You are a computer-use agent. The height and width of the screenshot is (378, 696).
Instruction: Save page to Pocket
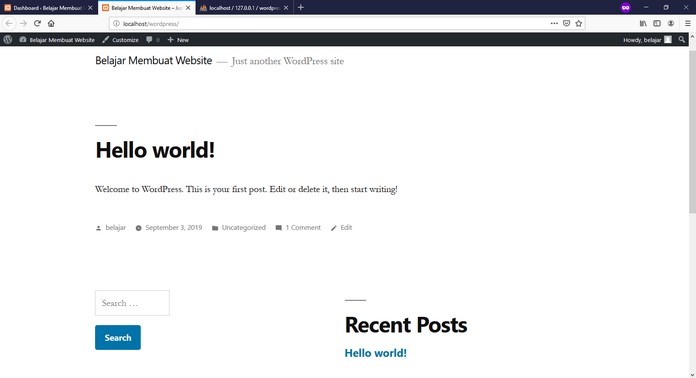[566, 24]
